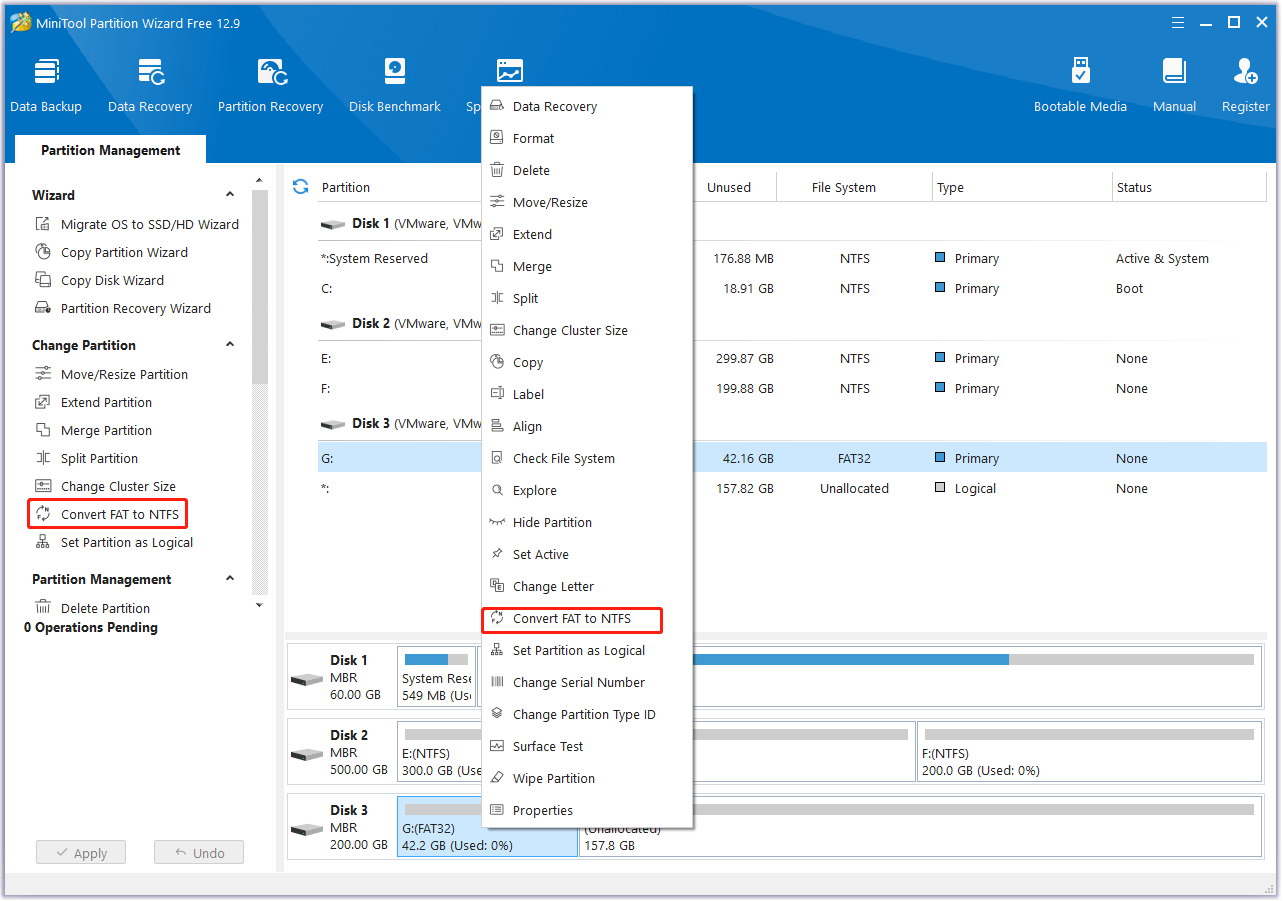Select Move/Resize in the context menu
1283x901 pixels.
pos(587,202)
